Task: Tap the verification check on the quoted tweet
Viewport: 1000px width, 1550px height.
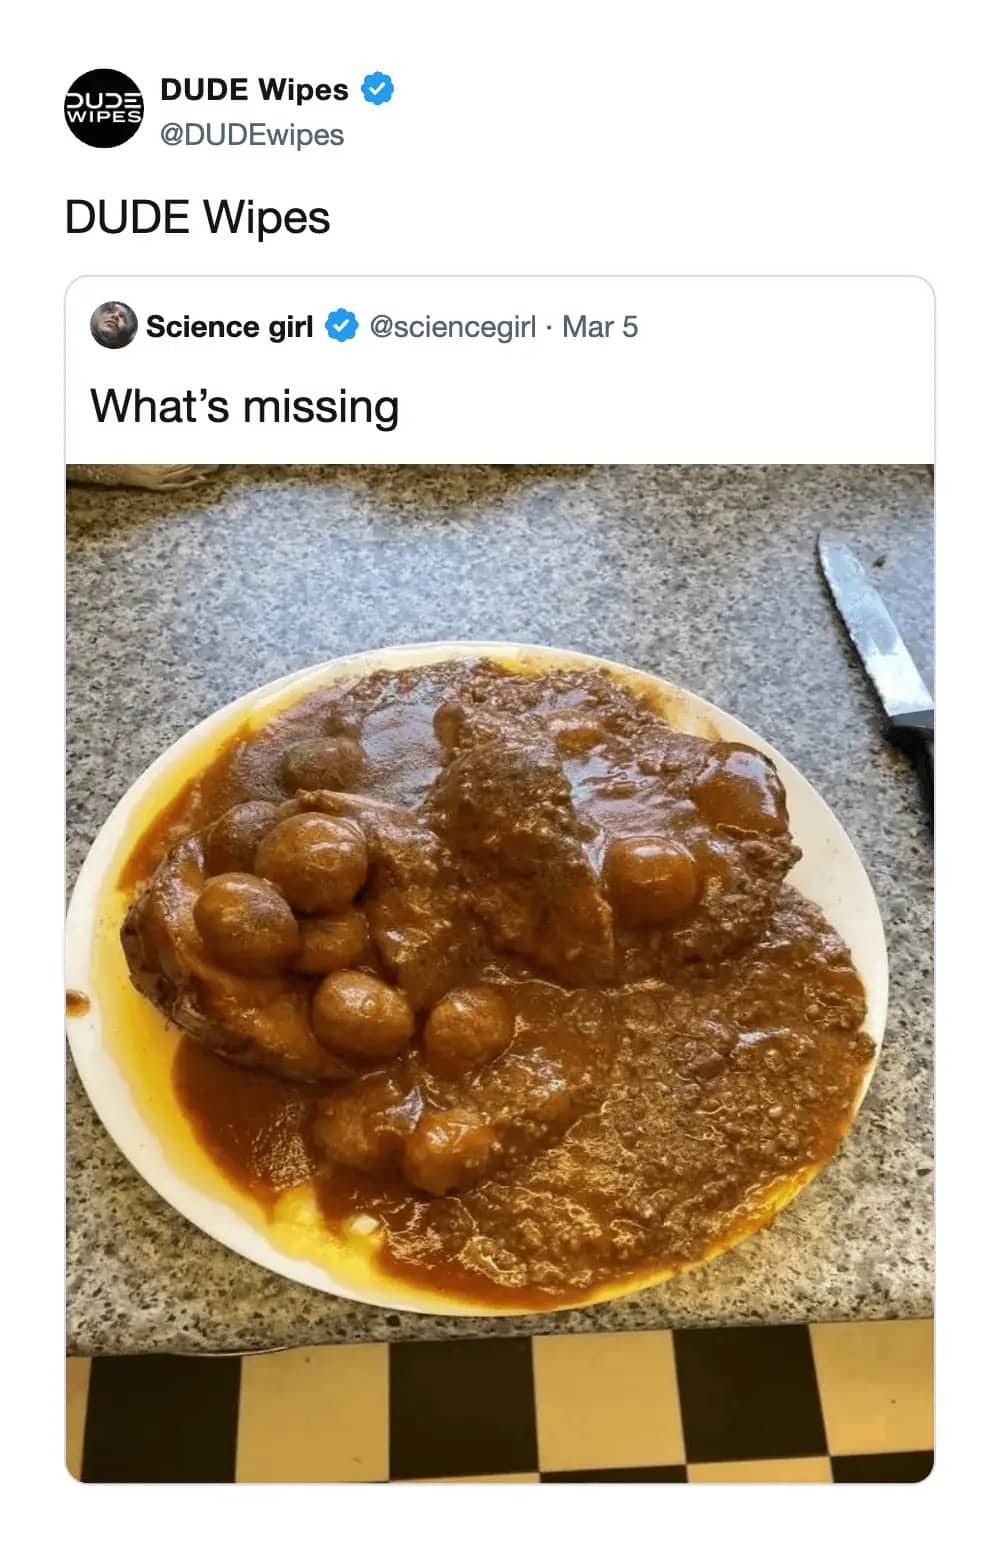Action: pos(339,326)
